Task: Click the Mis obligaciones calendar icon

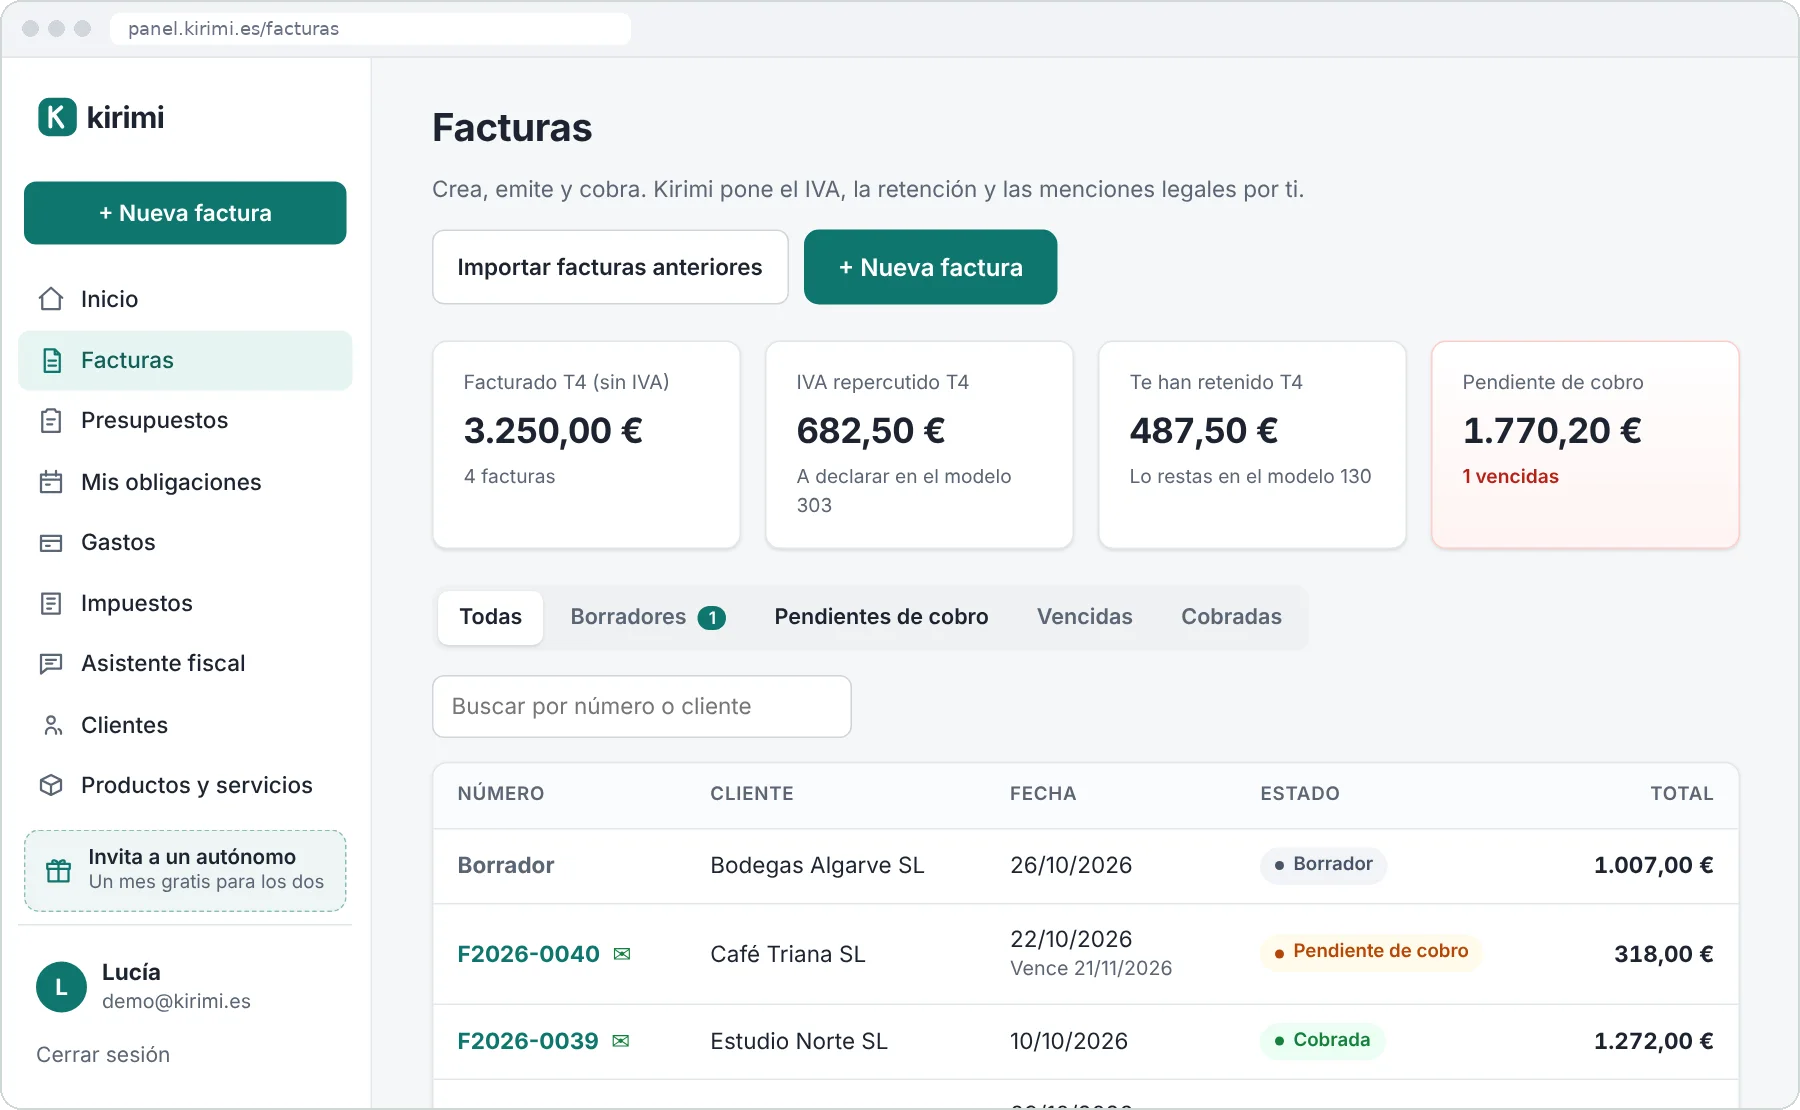Action: coord(51,482)
